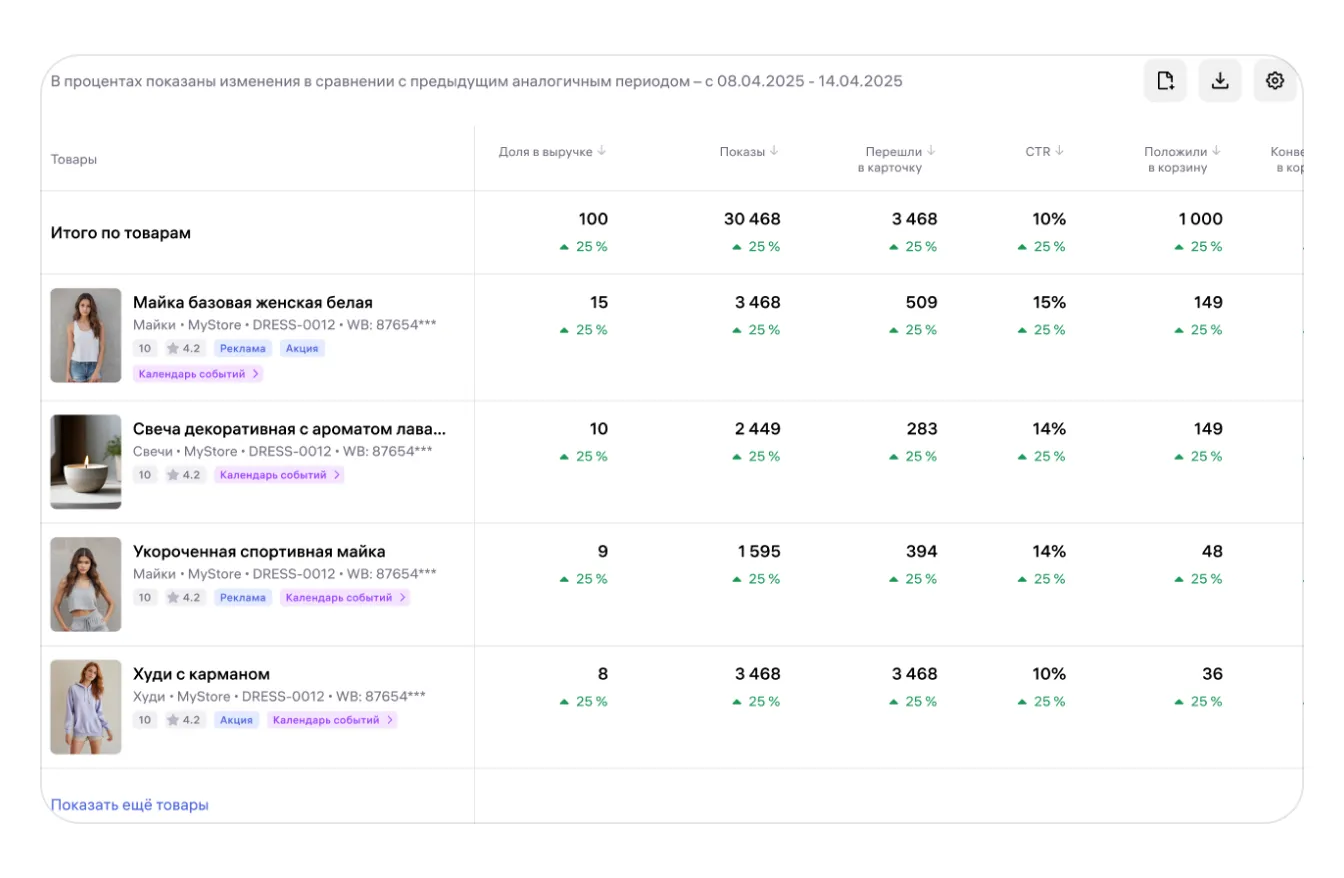Click the Итого по товарам row label
This screenshot has width=1344, height=878.
tap(121, 233)
